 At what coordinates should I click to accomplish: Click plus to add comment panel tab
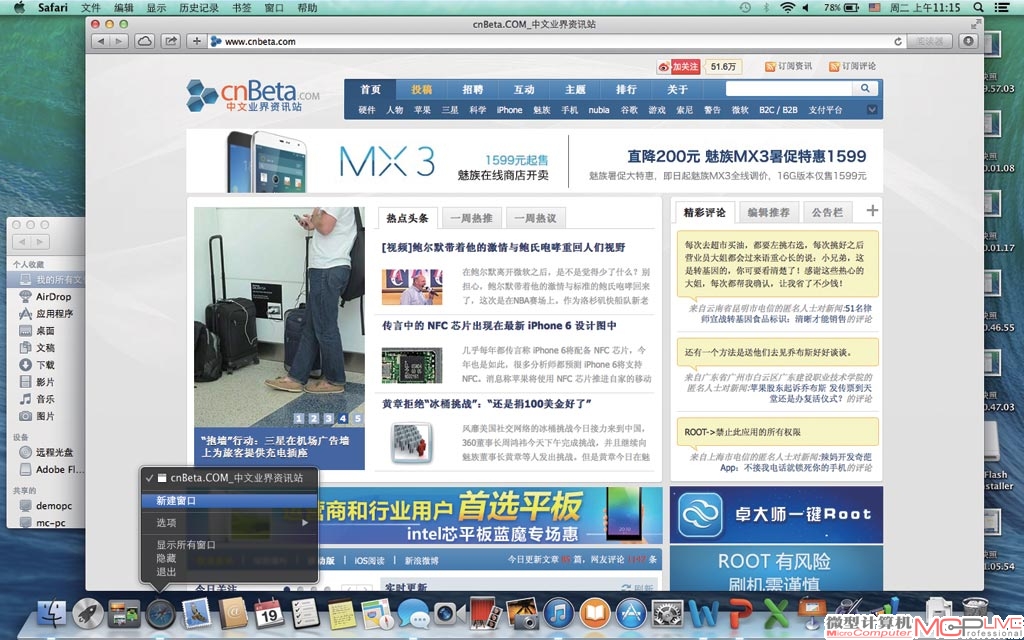tap(872, 210)
